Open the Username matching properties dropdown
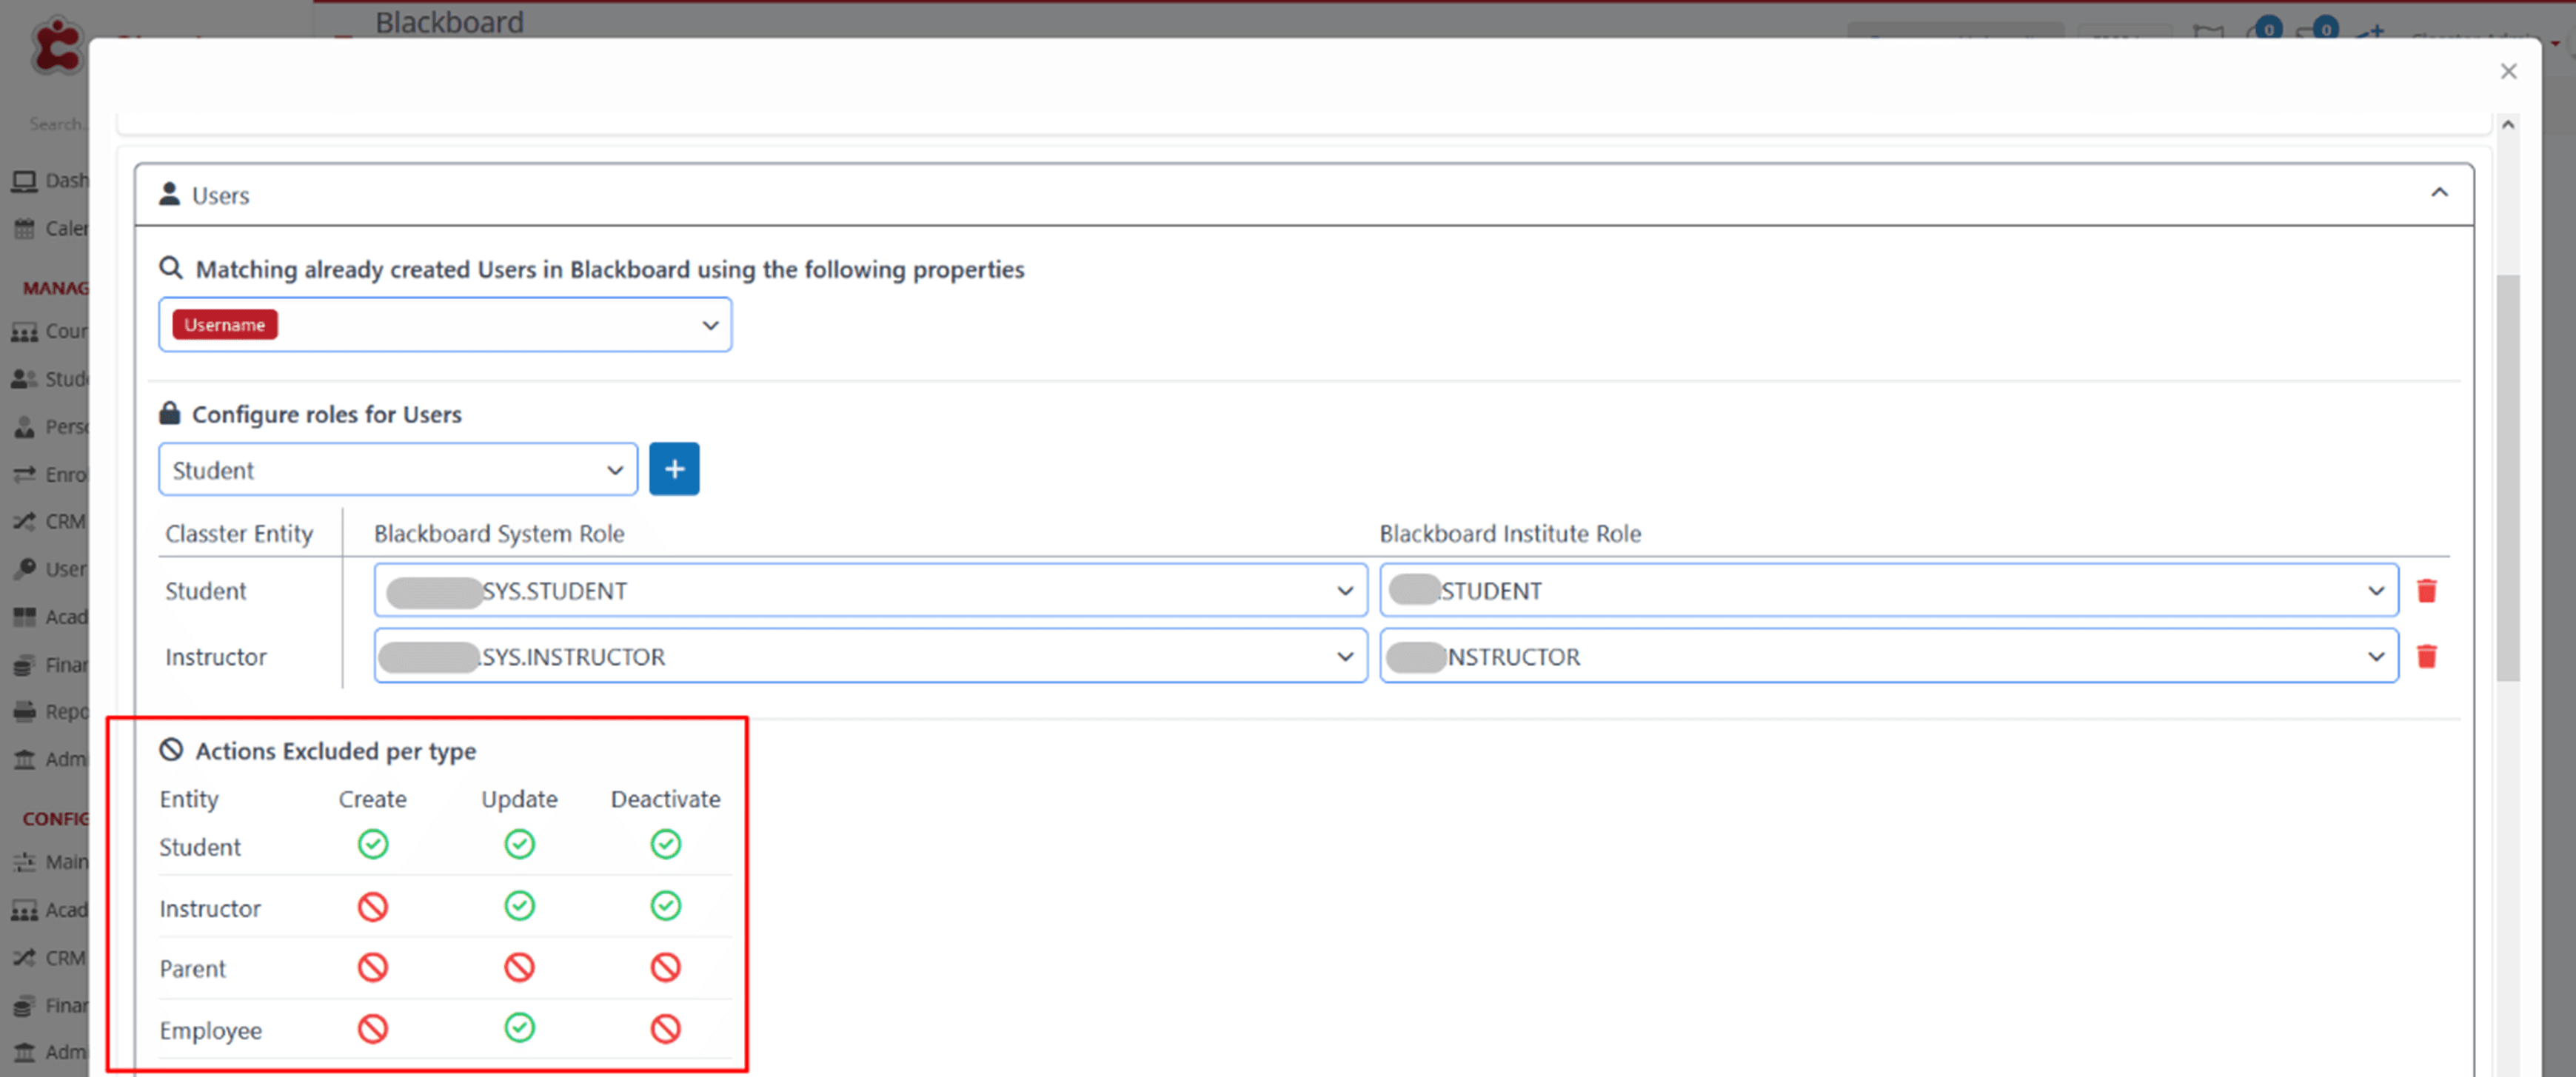 click(445, 325)
